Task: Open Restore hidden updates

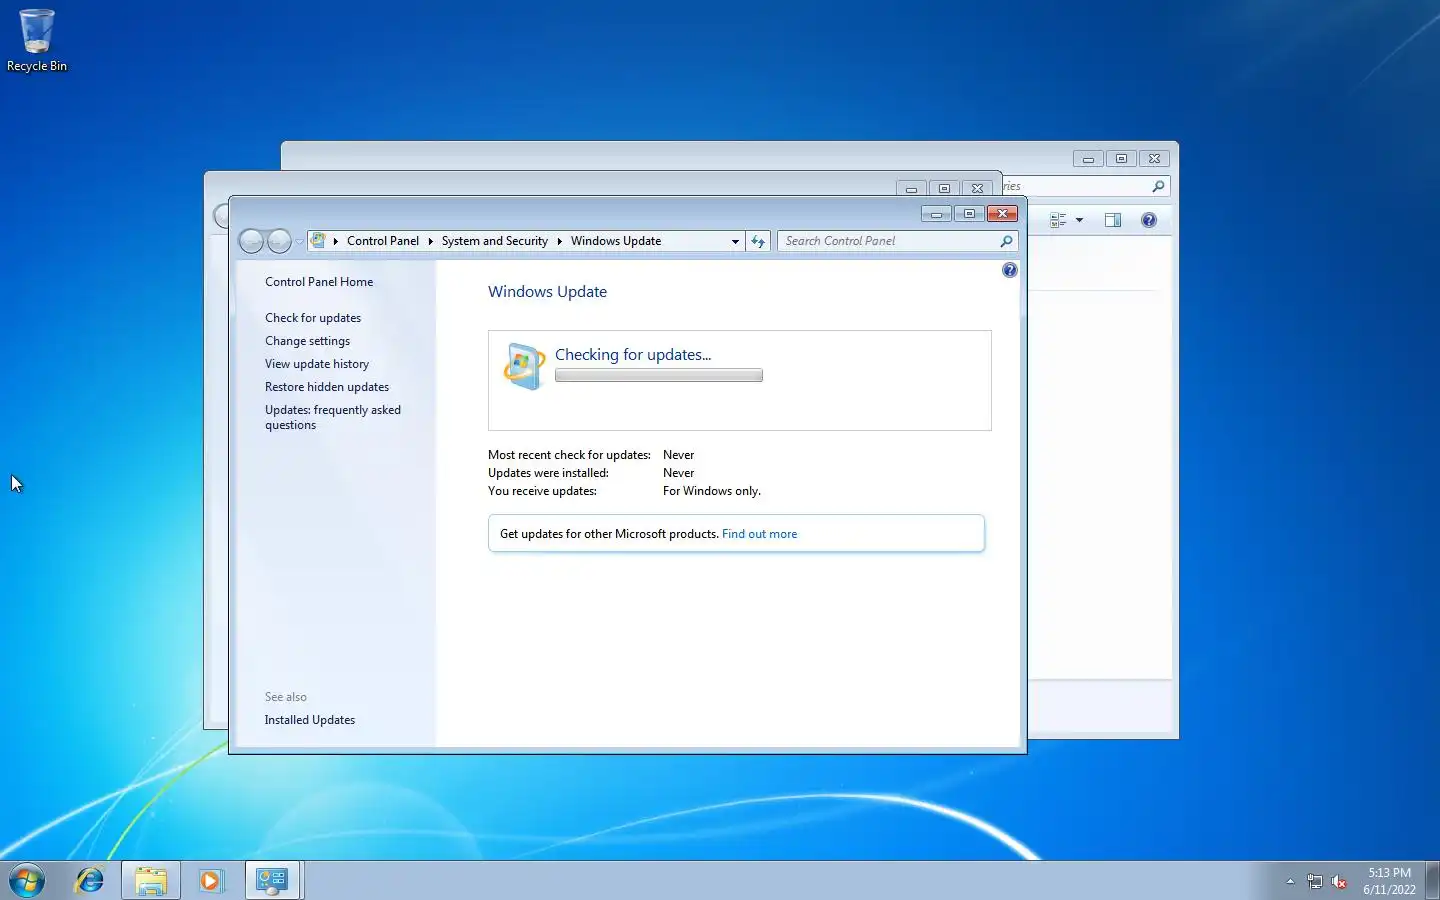Action: [327, 387]
